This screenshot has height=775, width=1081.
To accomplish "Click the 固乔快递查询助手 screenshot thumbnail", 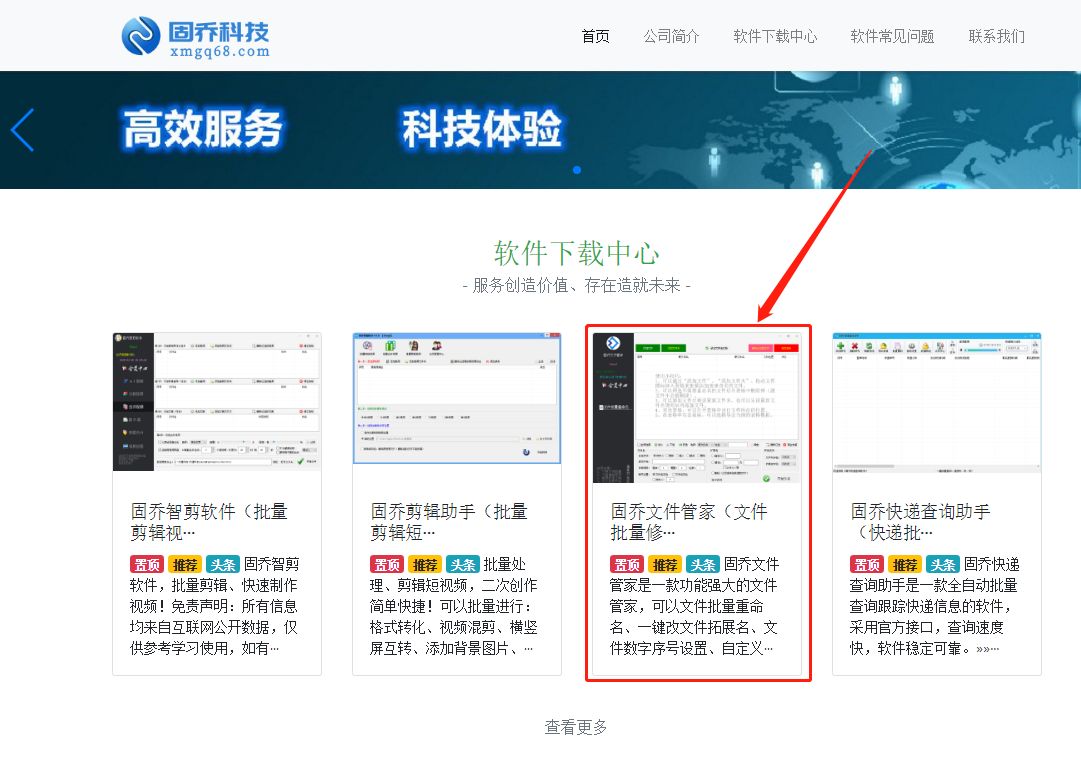I will coord(937,400).
